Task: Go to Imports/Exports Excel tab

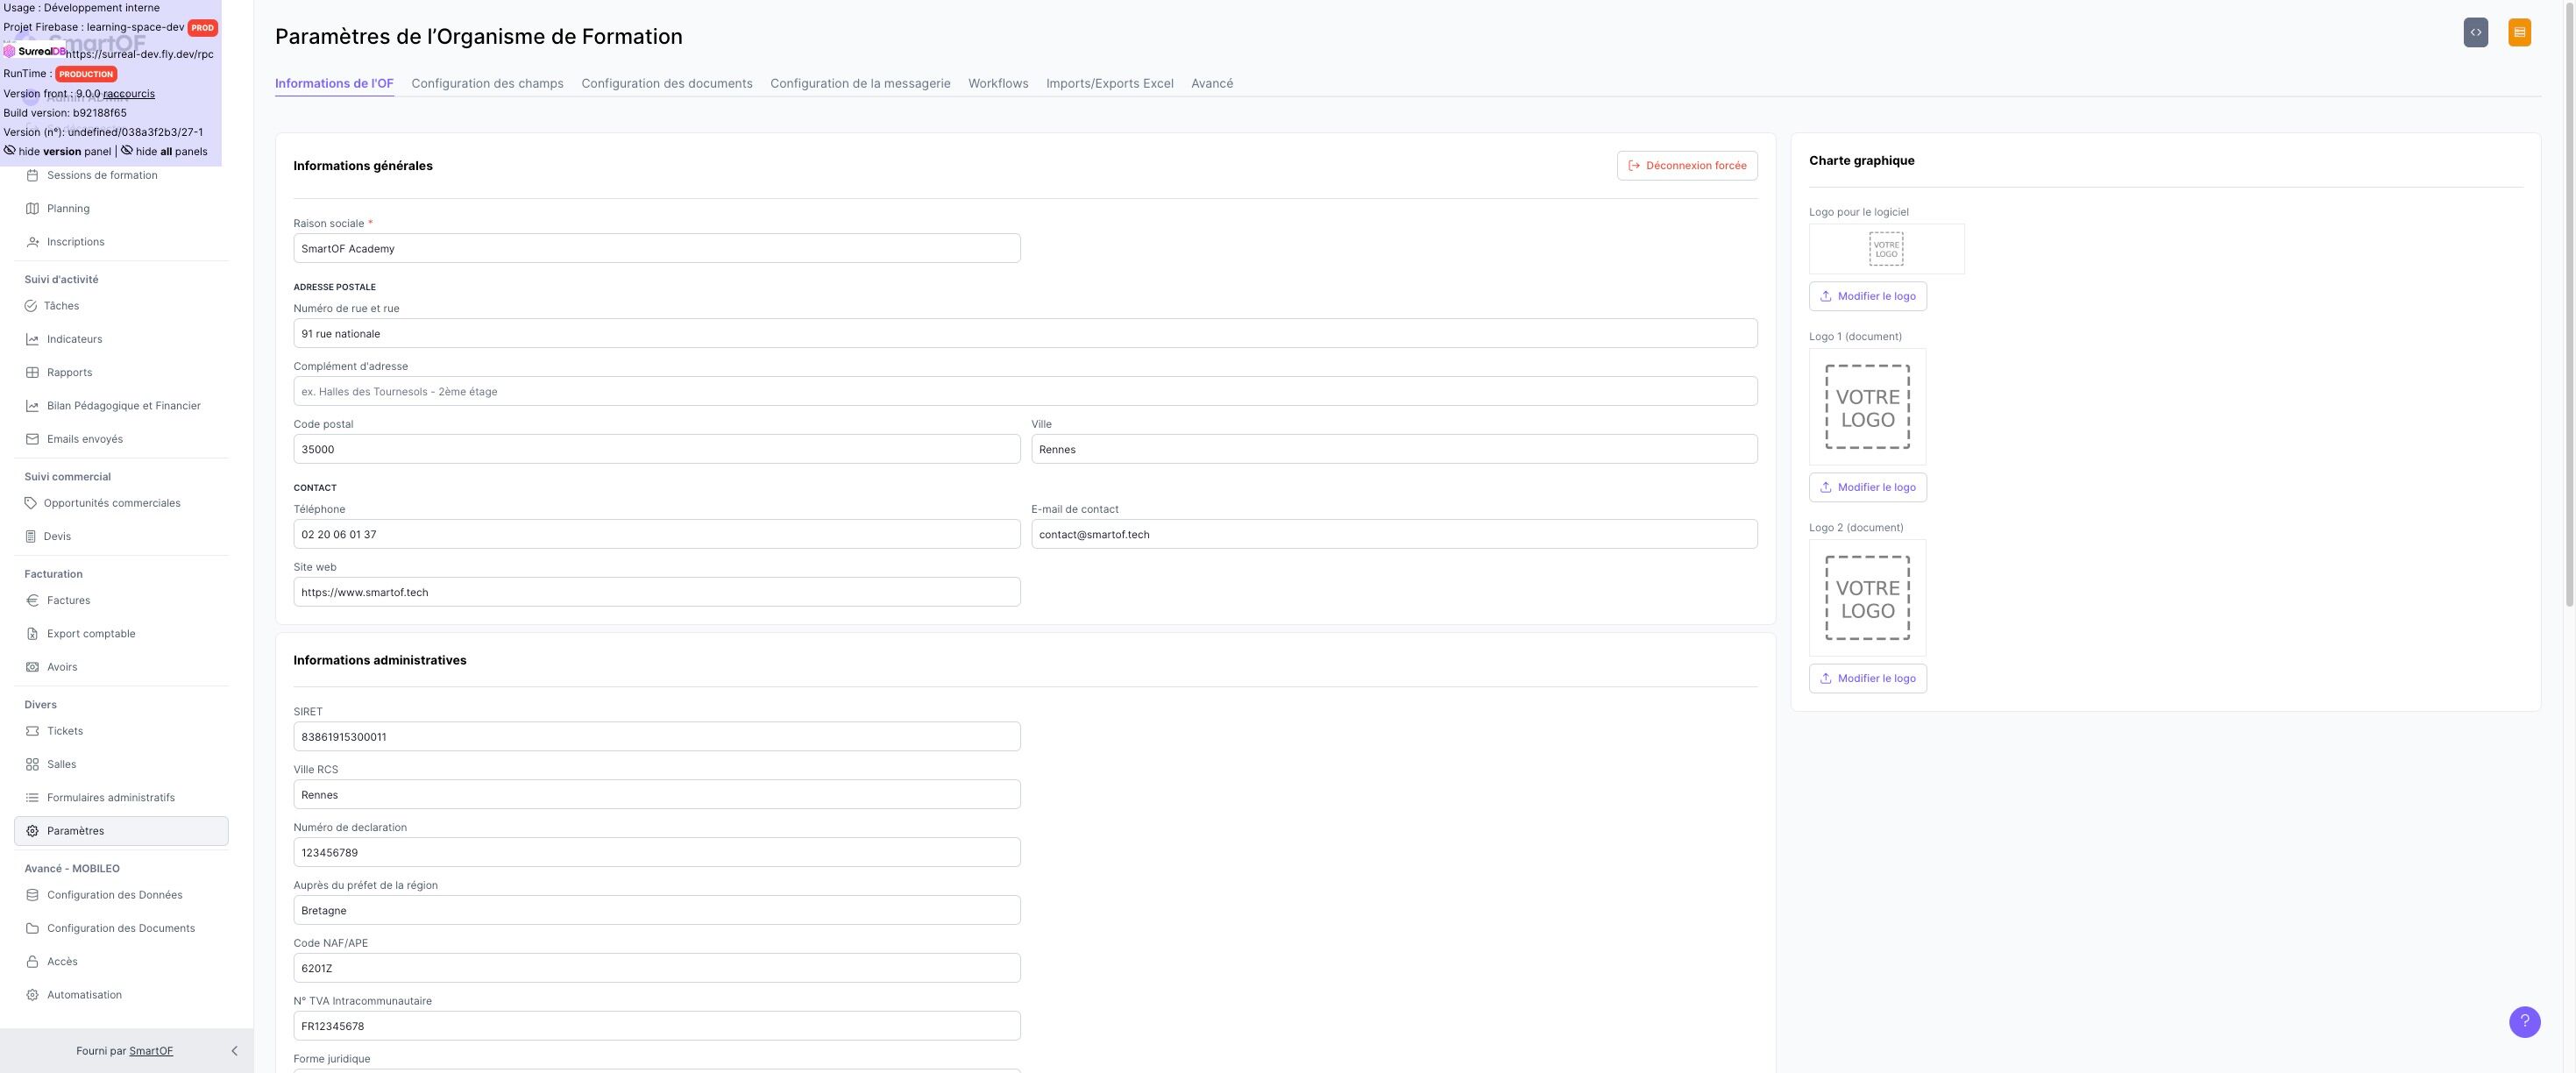Action: coord(1109,83)
